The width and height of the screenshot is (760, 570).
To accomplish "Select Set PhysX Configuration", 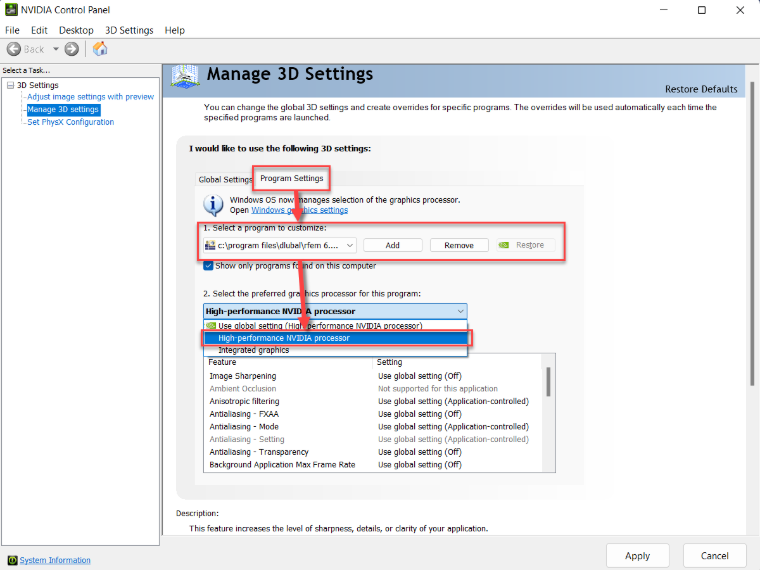I will point(71,122).
